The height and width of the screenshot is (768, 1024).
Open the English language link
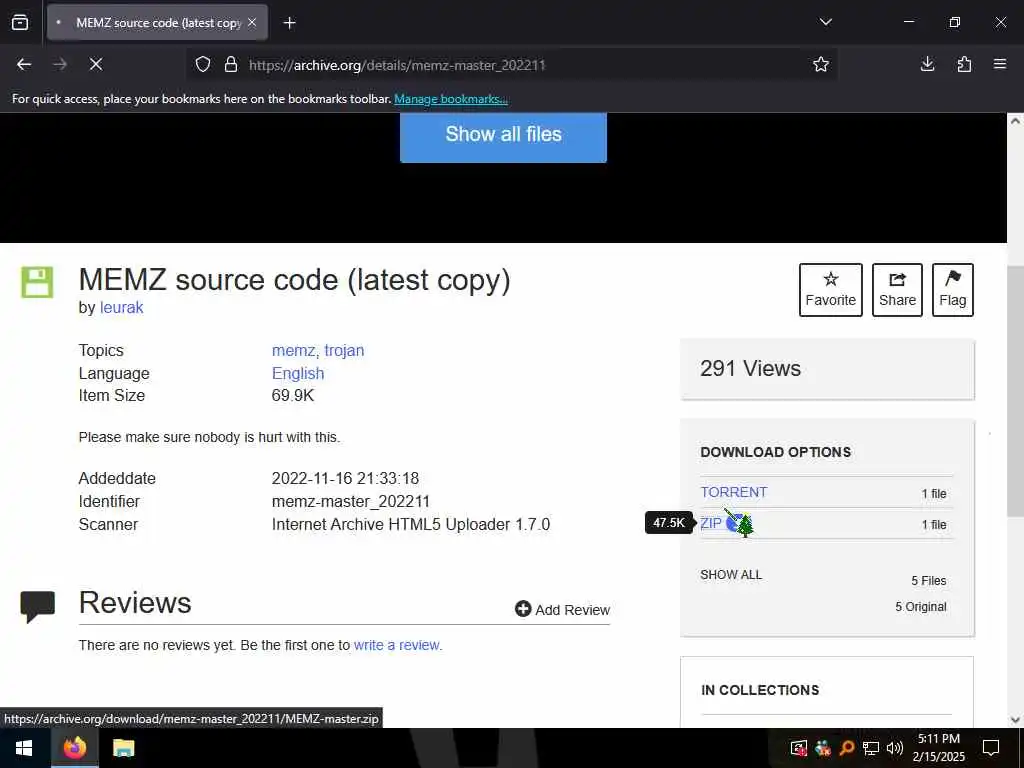[x=298, y=374]
